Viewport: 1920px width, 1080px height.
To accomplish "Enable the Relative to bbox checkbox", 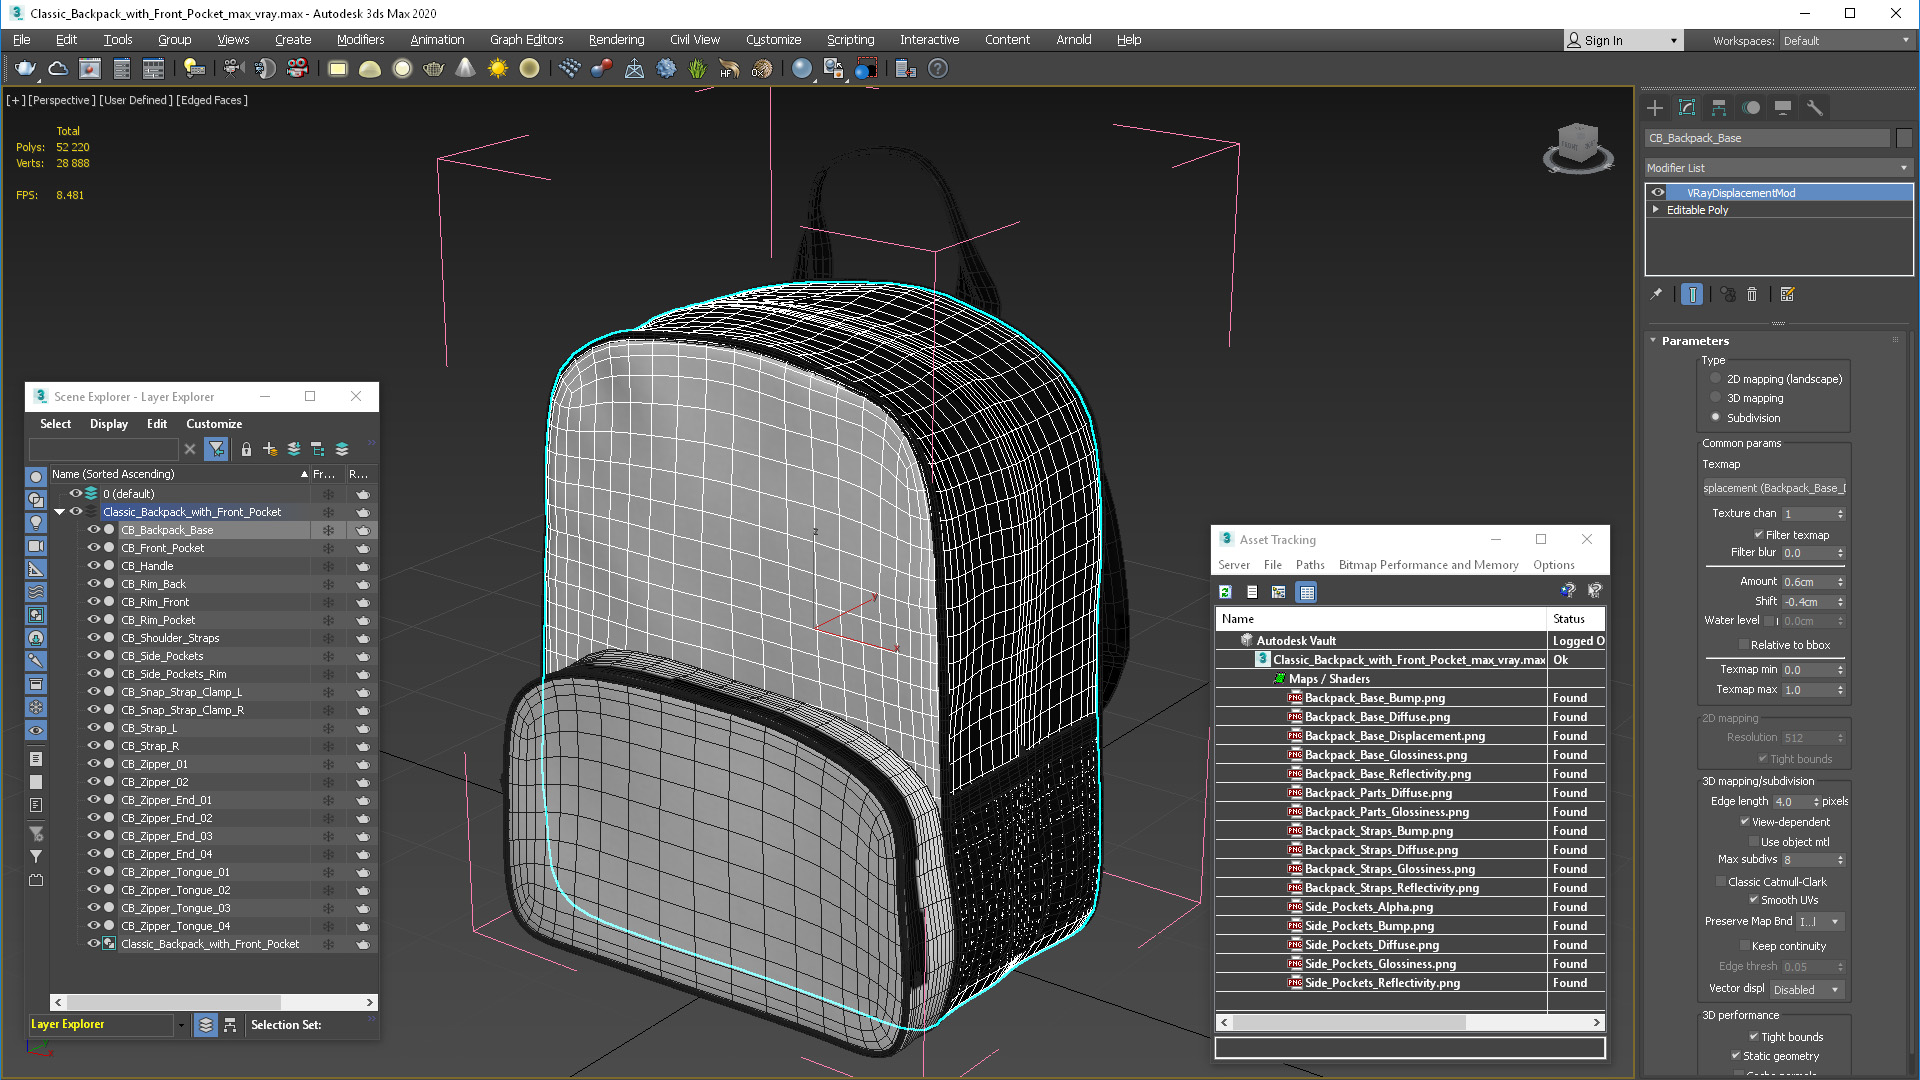I will [x=1744, y=645].
